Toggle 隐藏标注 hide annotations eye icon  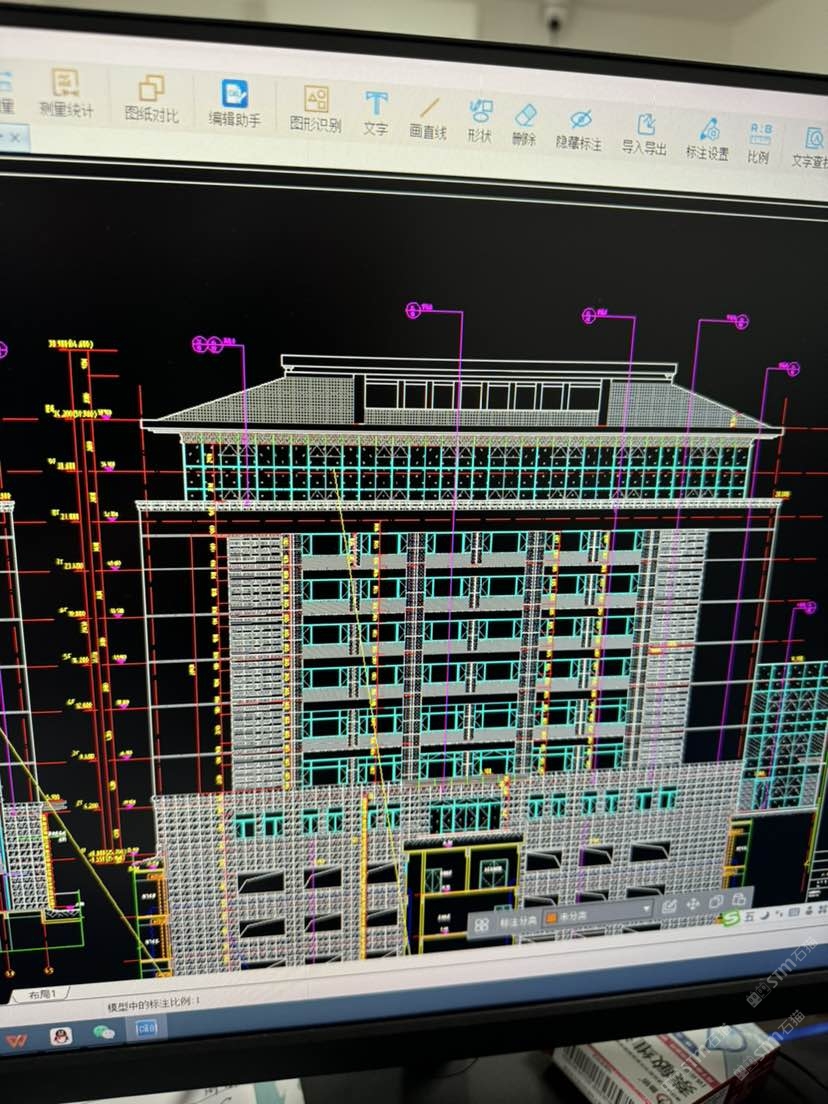click(580, 127)
